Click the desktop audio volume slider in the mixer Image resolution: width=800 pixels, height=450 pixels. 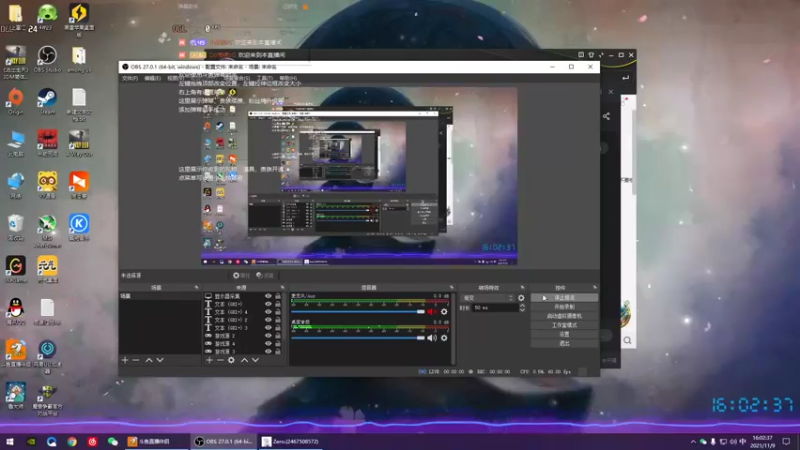(358, 338)
